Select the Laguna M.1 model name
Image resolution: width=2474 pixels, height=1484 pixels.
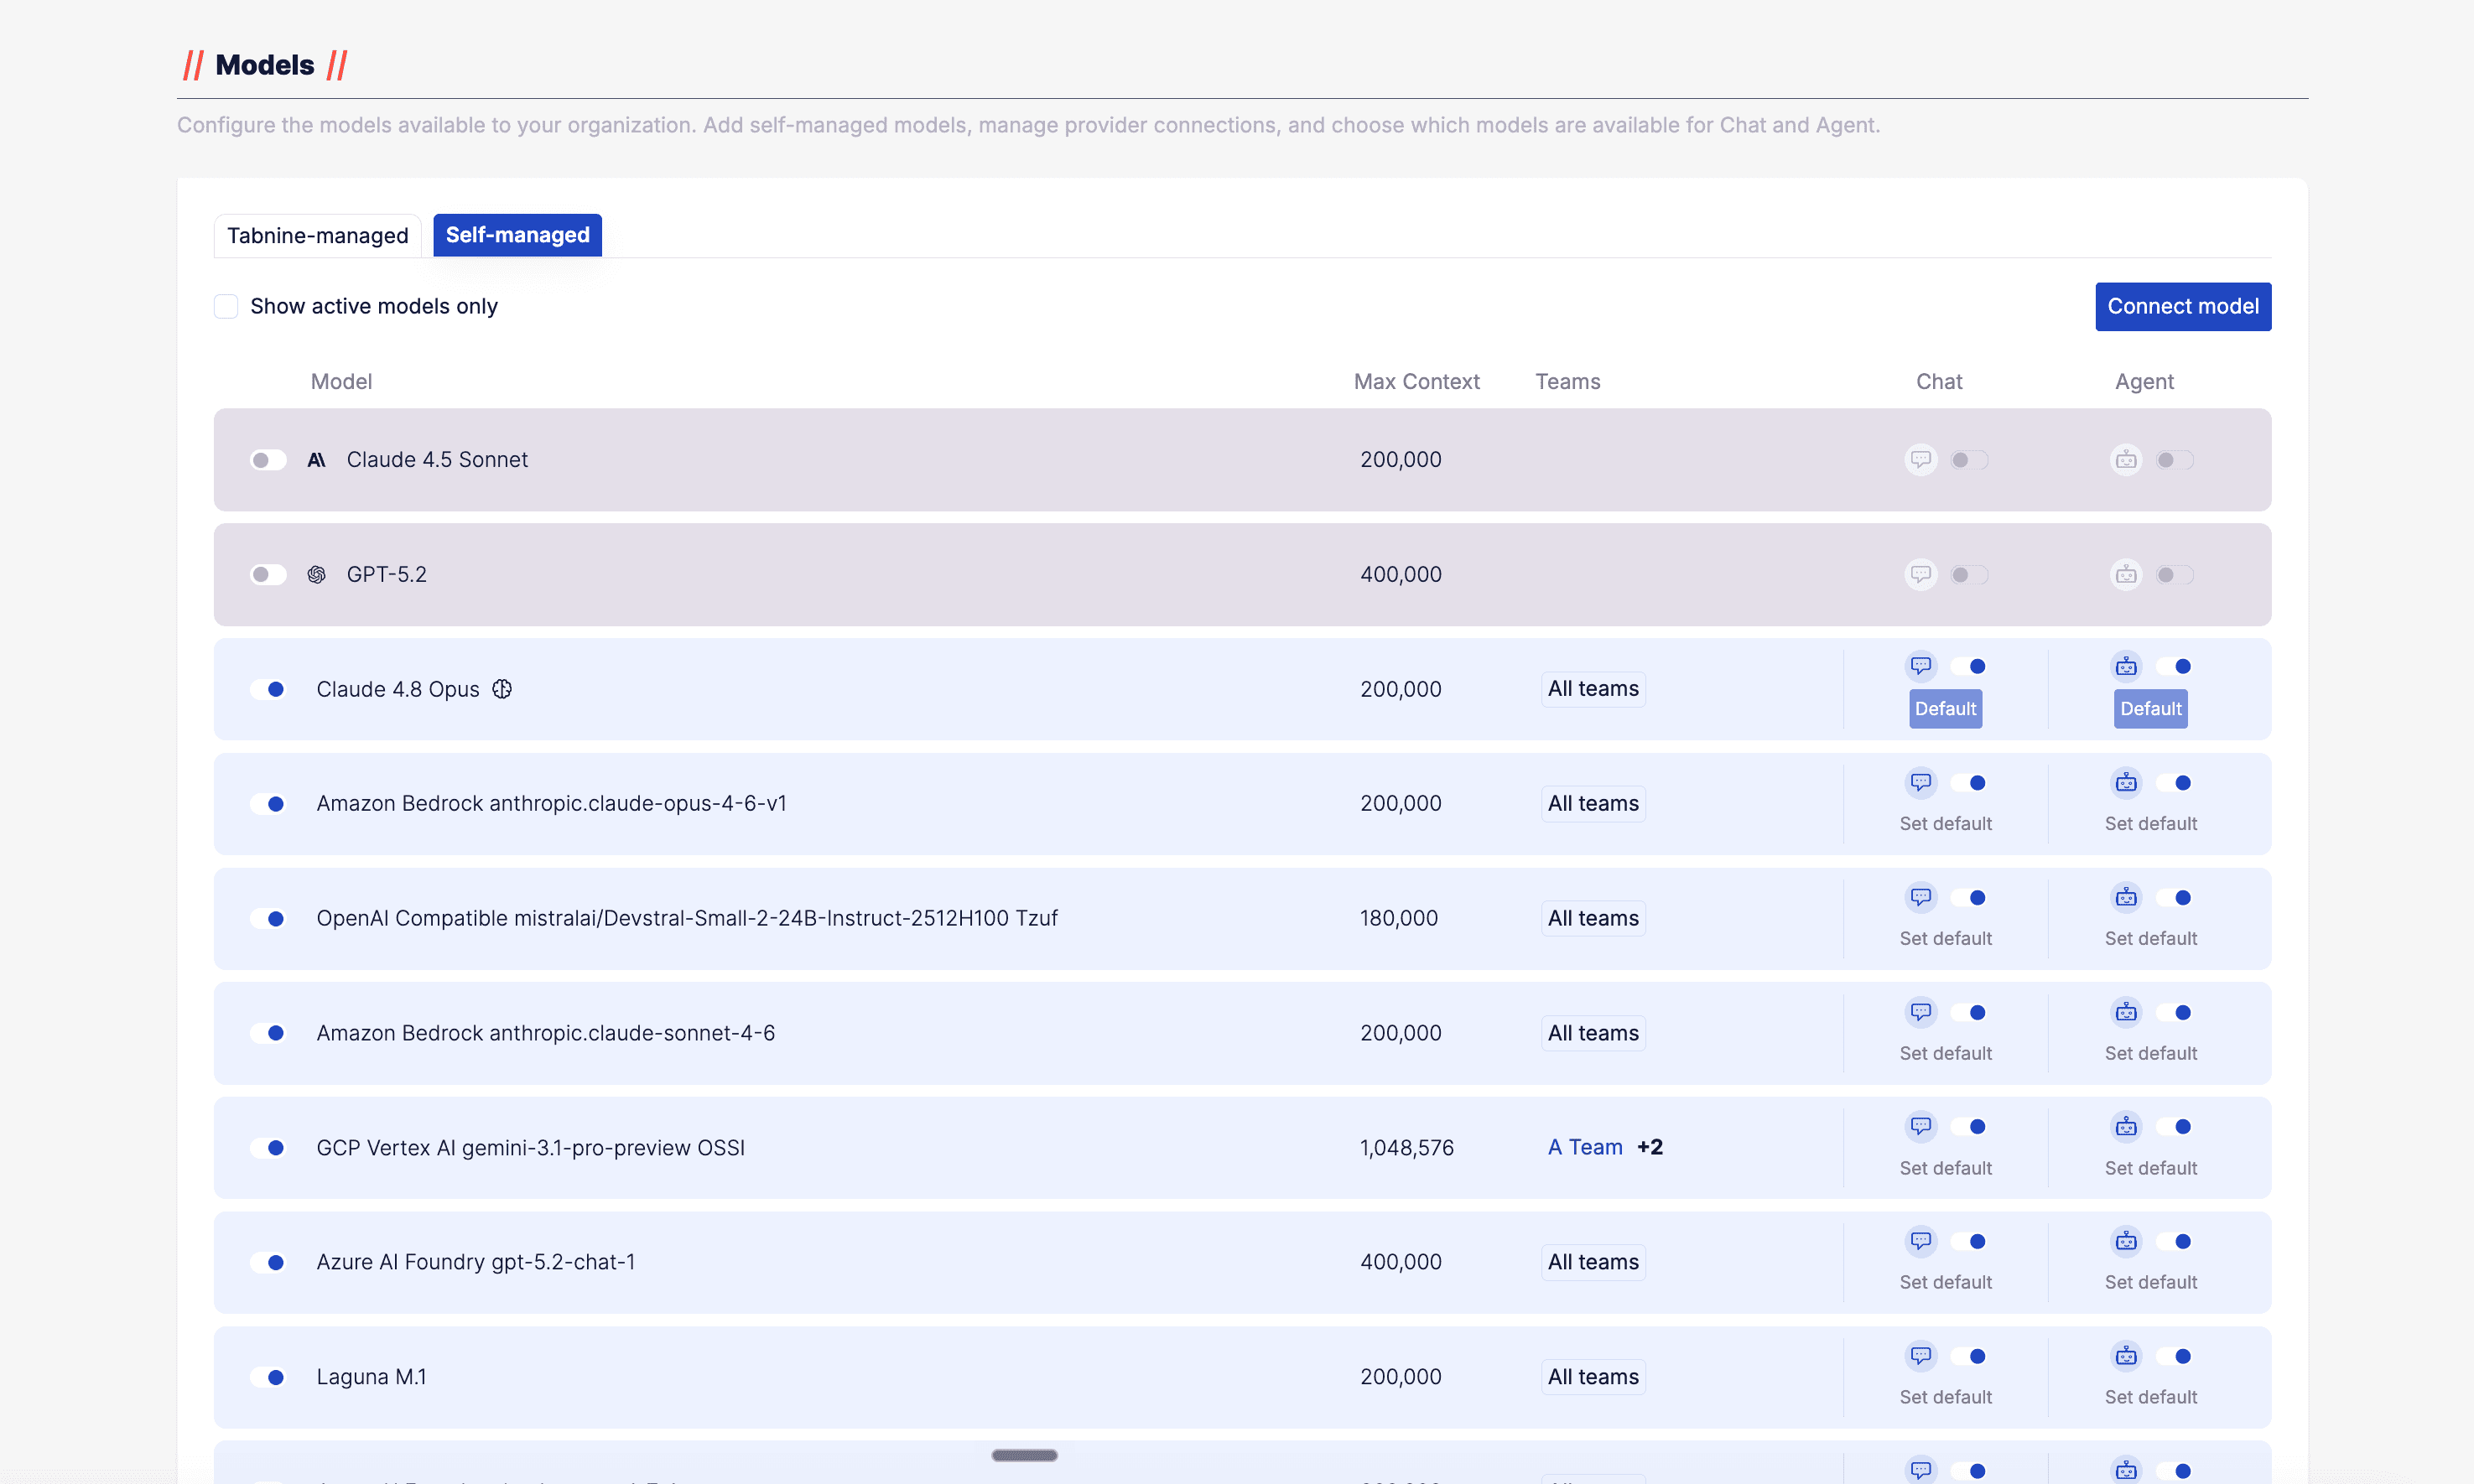[371, 1377]
